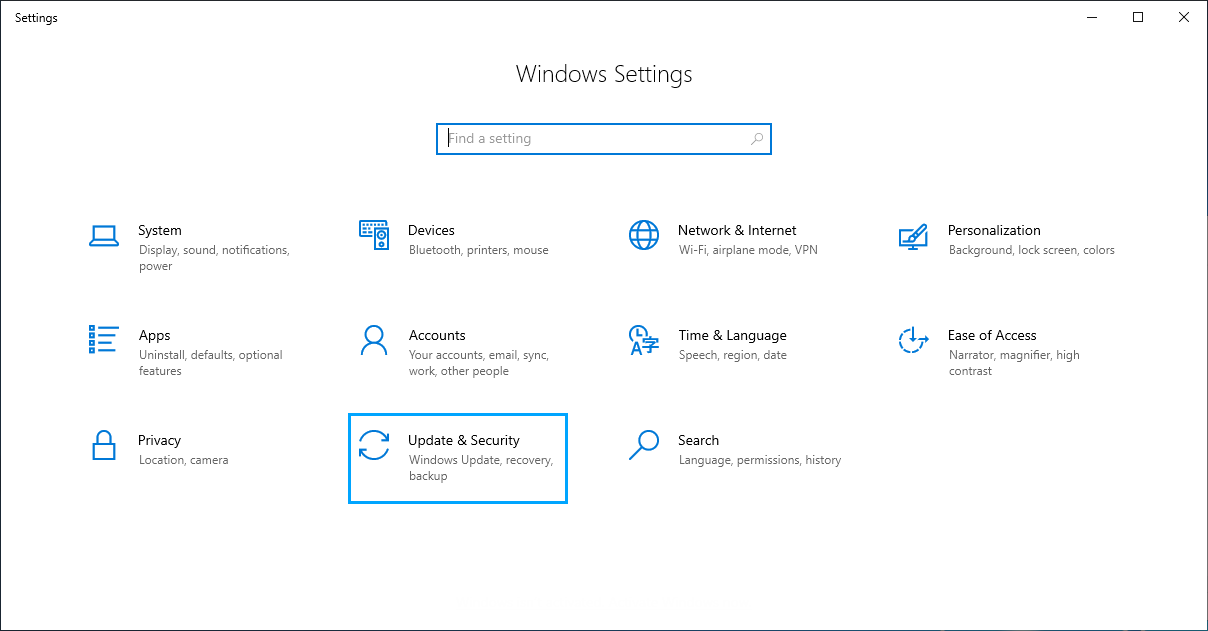Click 'Display, sound, notifications, power' description
Image resolution: width=1208 pixels, height=631 pixels.
(214, 258)
